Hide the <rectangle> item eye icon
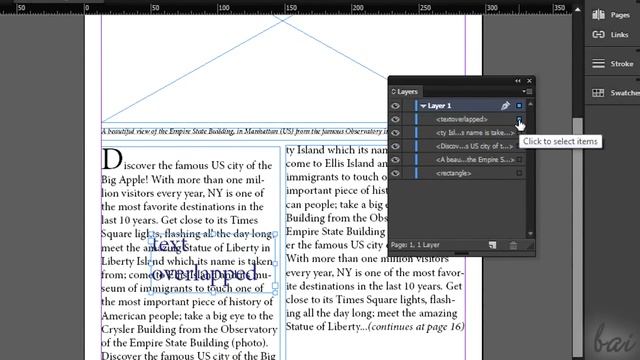 [x=395, y=173]
